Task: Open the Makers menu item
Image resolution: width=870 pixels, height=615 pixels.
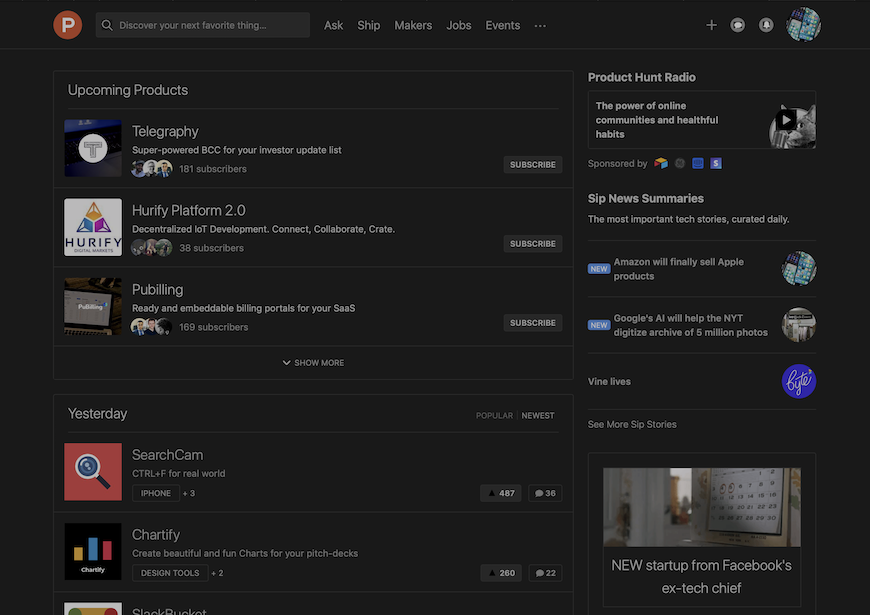Action: [x=413, y=25]
